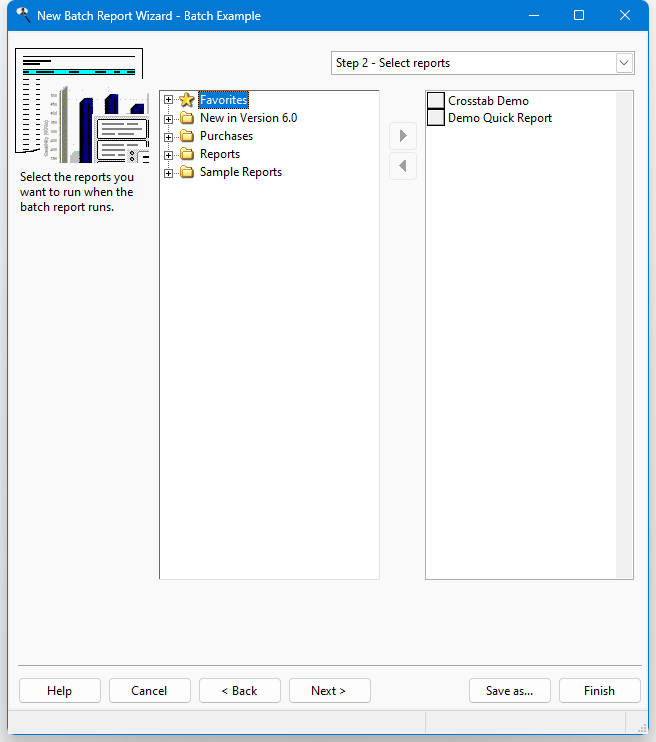Viewport: 656px width, 742px height.
Task: Click the Next > button
Action: (329, 691)
